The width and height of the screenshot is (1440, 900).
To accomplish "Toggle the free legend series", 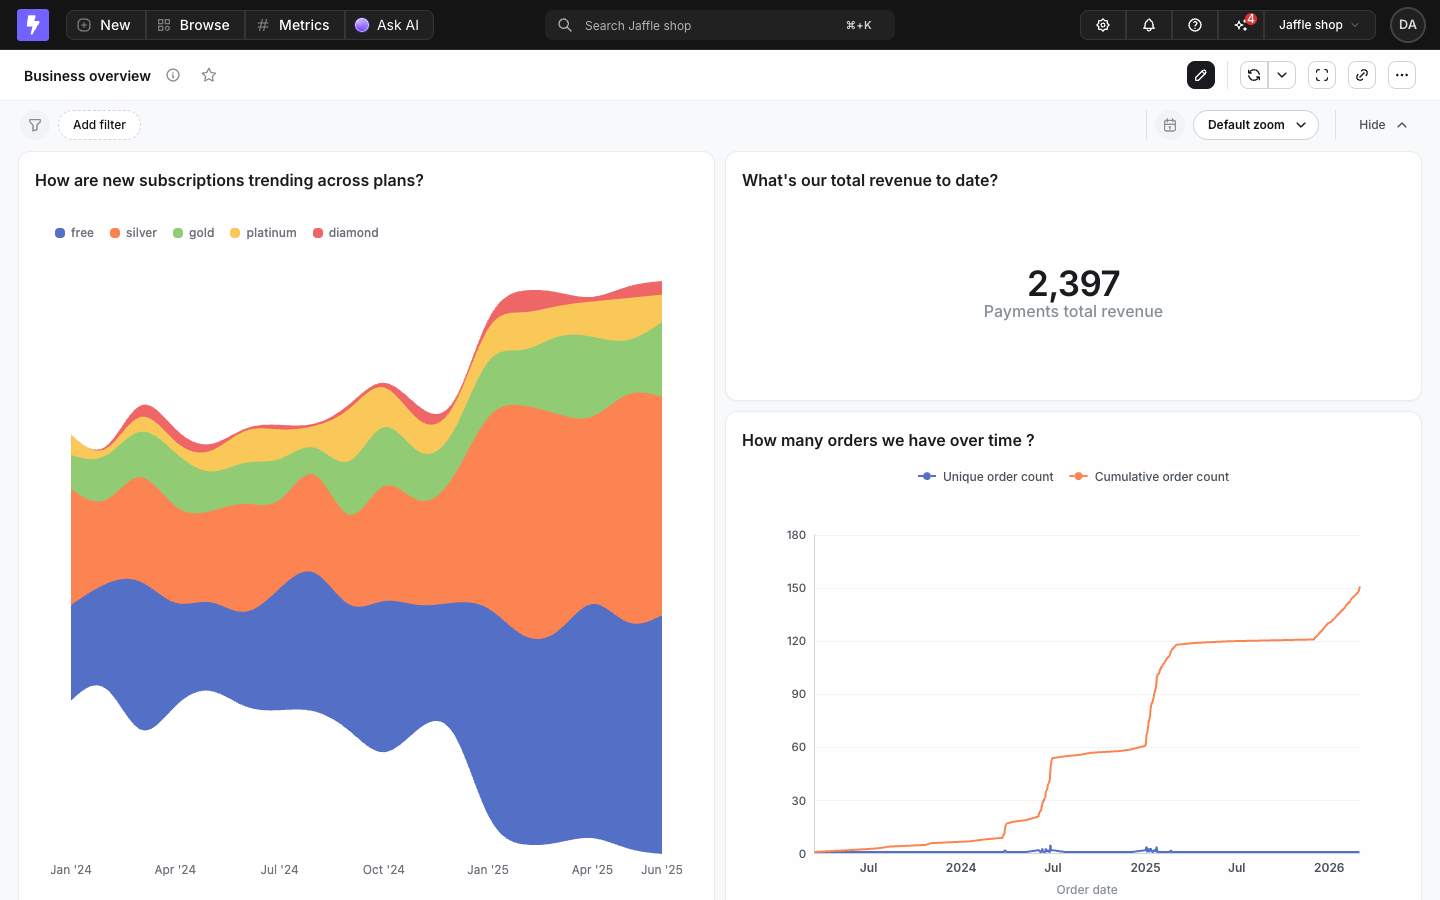I will [x=74, y=233].
